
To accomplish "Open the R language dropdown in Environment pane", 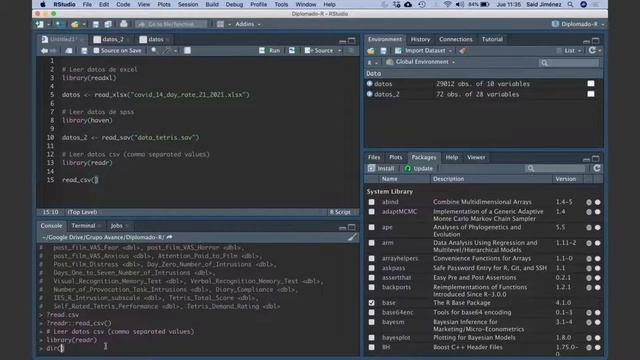I will pos(372,62).
